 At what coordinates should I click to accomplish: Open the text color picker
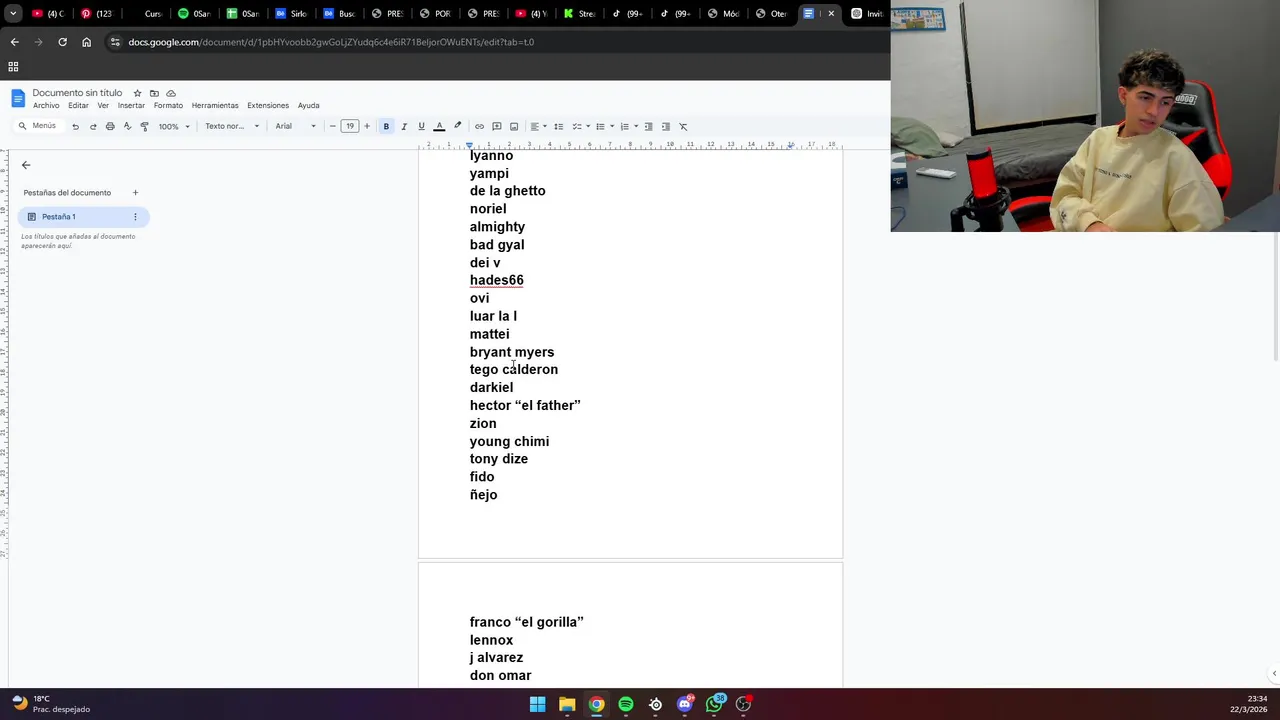(439, 126)
